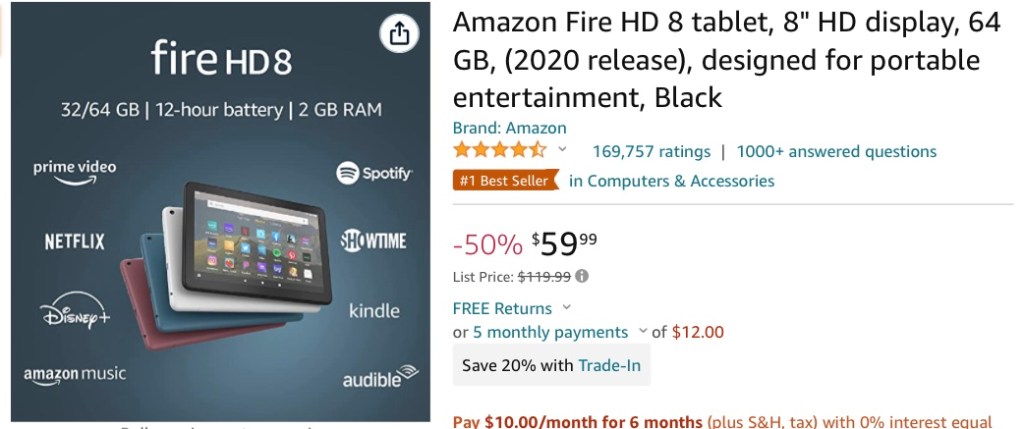
Task: Click the Save 20% with Trade-In button
Action: tap(551, 365)
